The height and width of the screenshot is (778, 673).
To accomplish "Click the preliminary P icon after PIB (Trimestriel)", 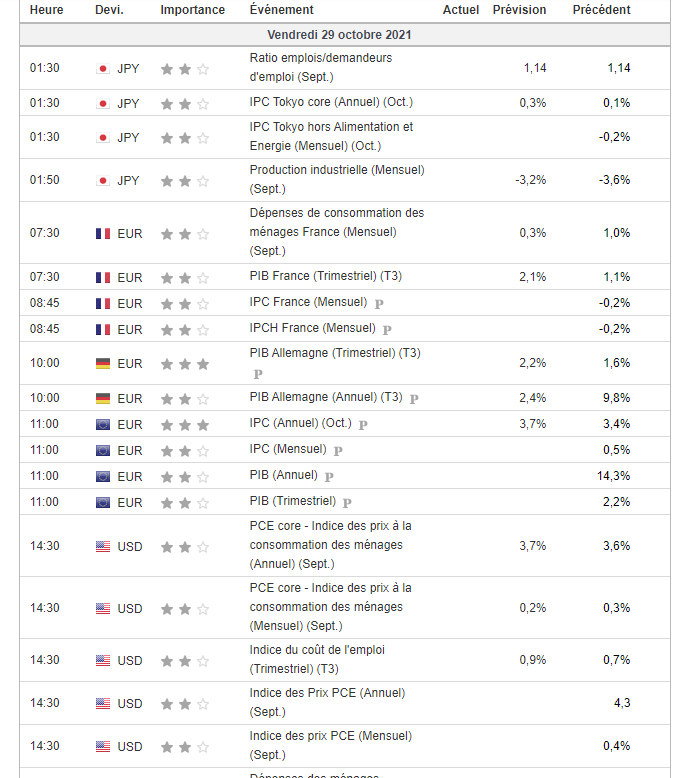I will 347,502.
